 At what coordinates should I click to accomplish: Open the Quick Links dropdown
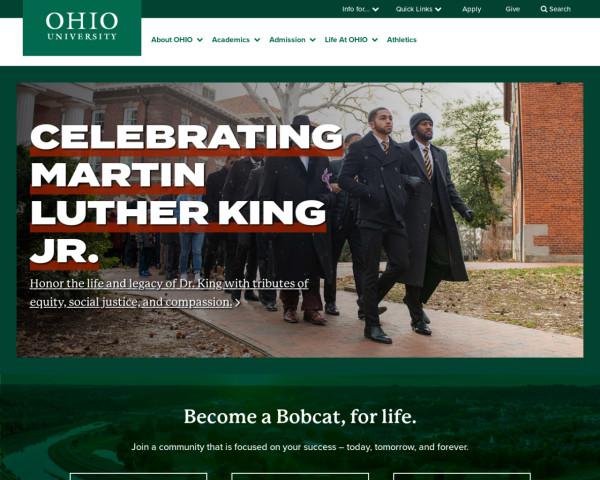418,9
